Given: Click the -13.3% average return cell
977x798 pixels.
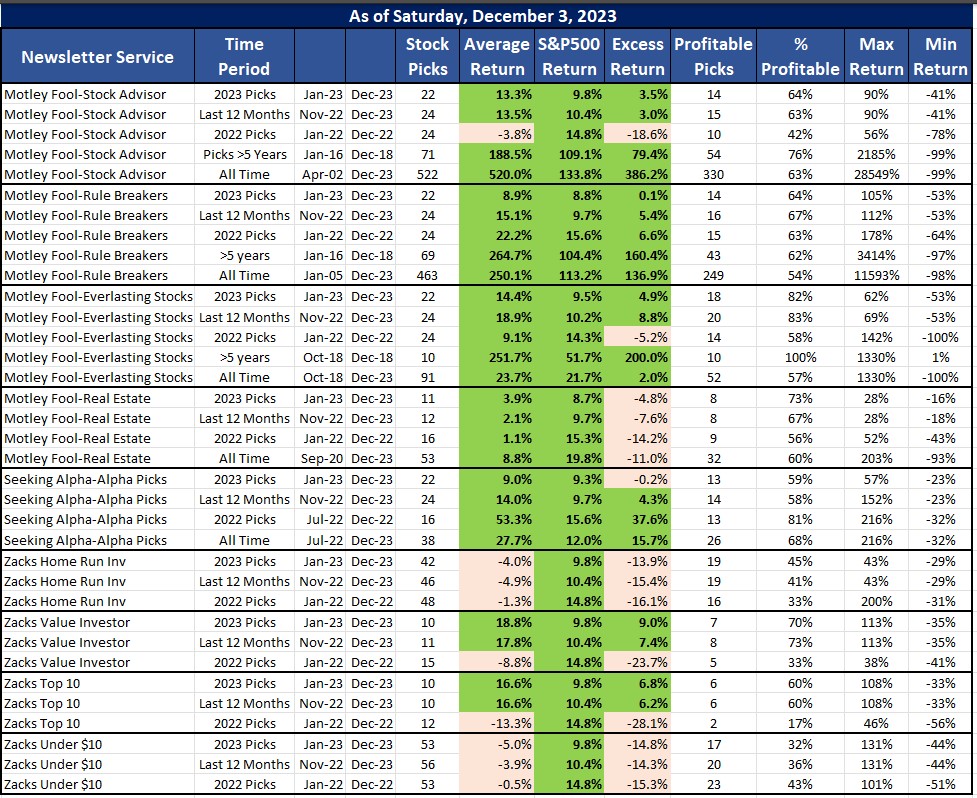Looking at the screenshot, I should [497, 723].
